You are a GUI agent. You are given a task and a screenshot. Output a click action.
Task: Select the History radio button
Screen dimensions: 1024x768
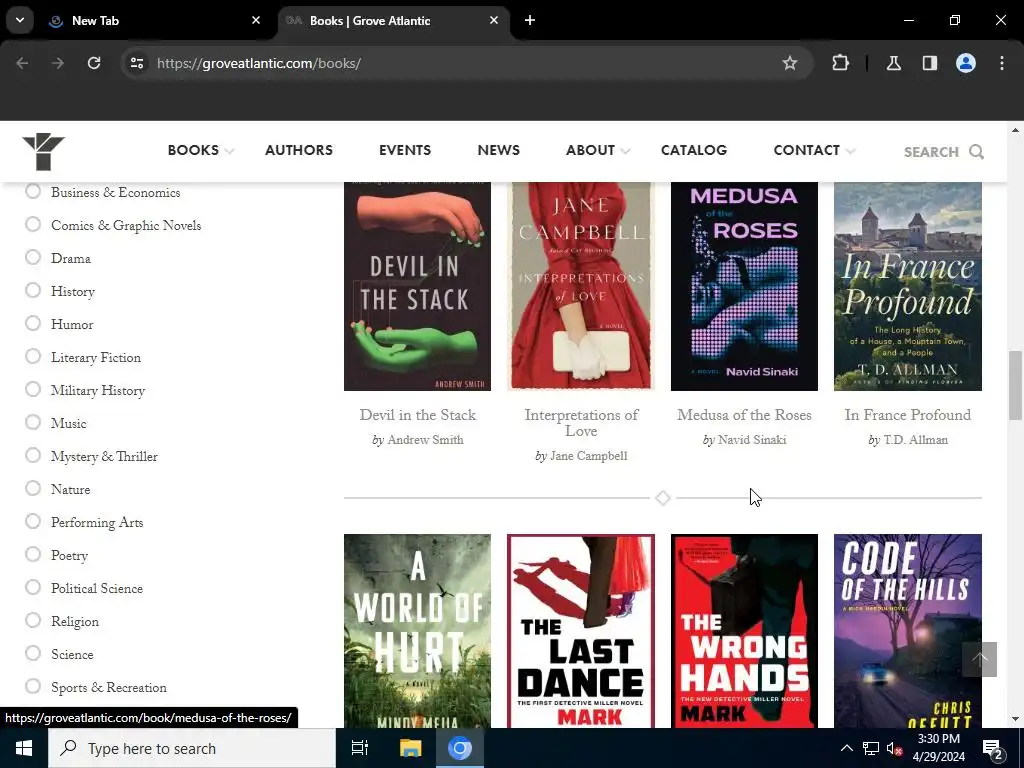tap(33, 291)
